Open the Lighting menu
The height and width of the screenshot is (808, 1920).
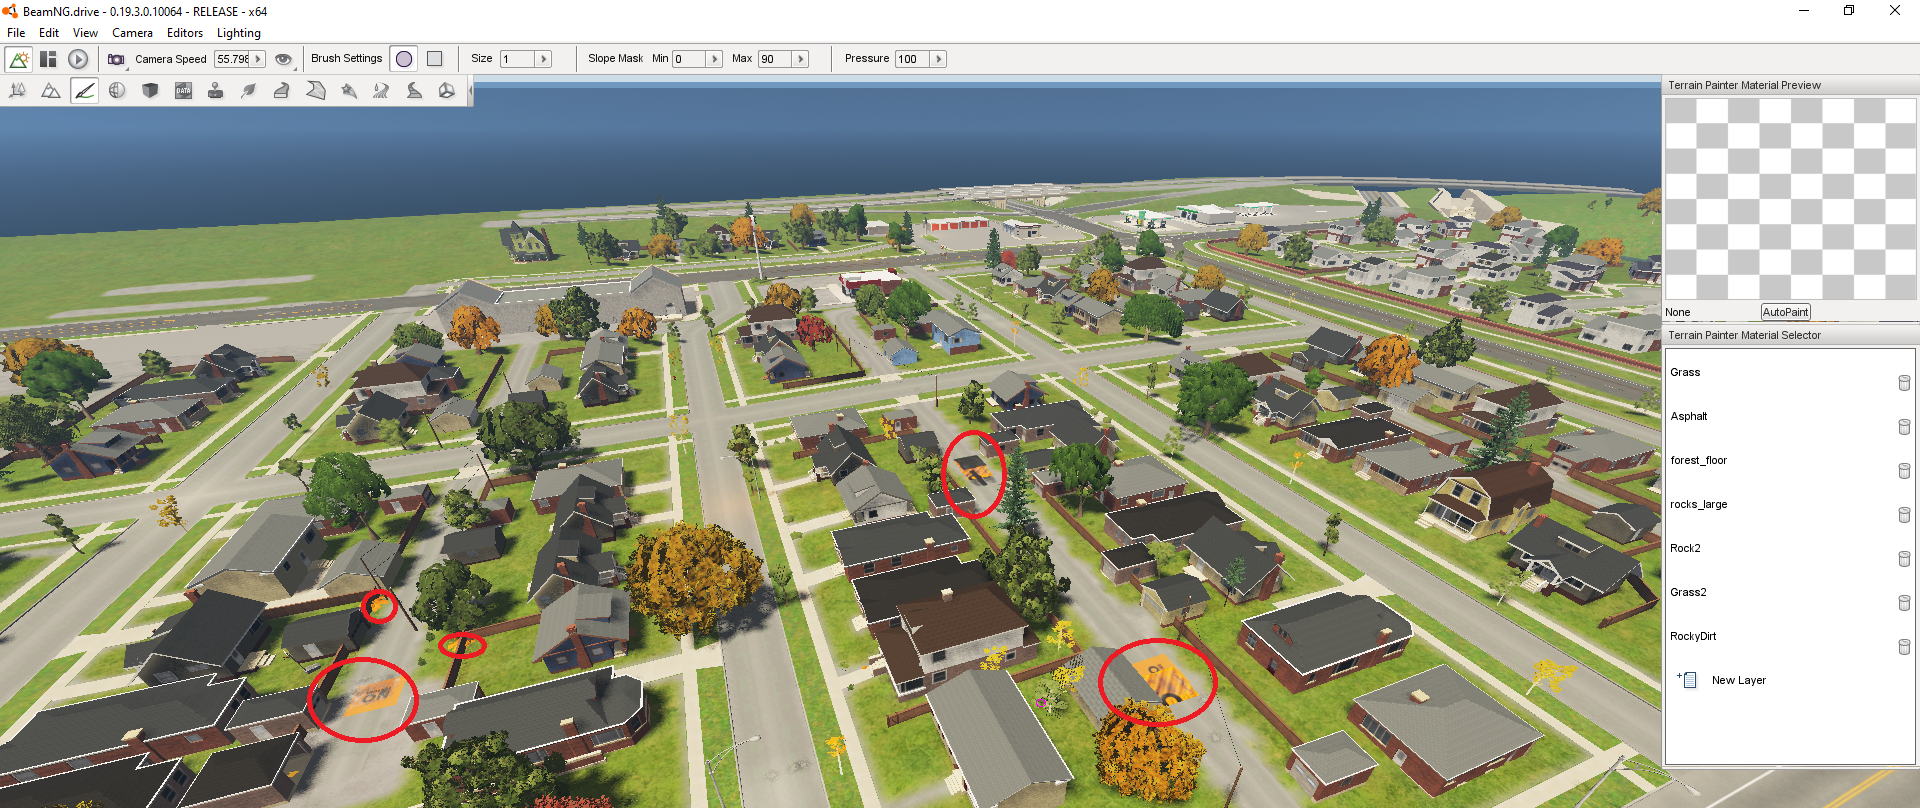(x=239, y=33)
